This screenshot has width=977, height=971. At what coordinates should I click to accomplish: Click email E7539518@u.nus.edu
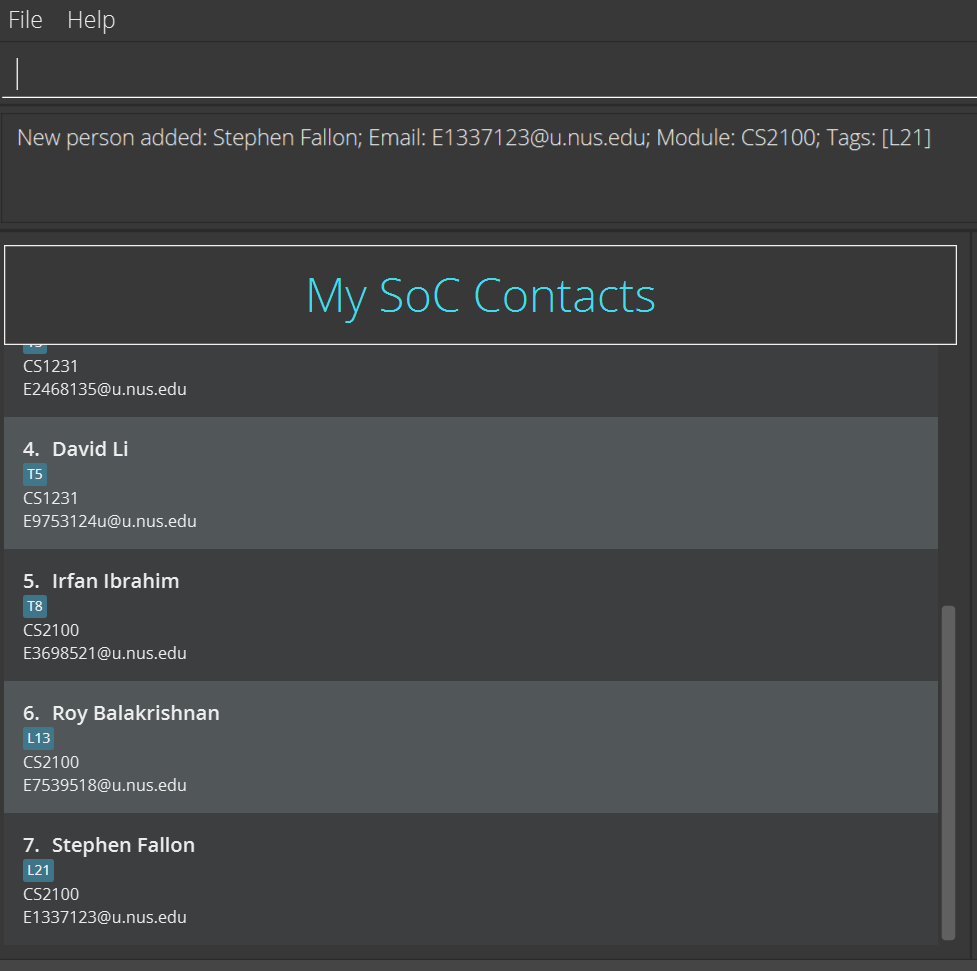click(105, 785)
